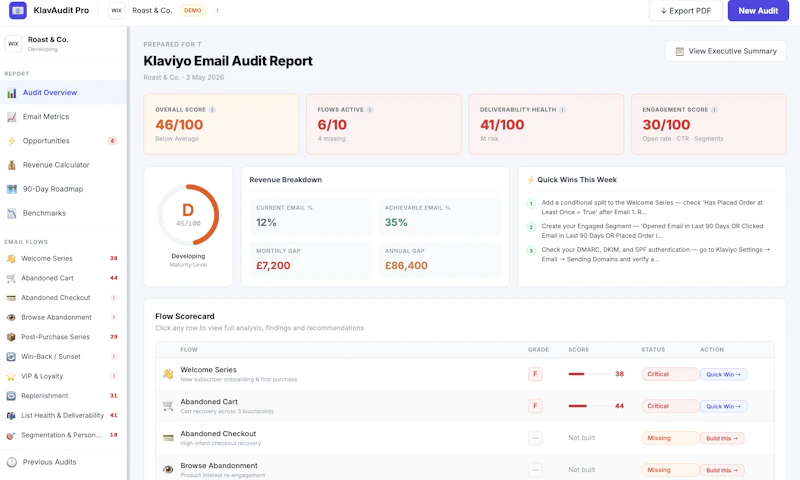Click the Abandoned Cart score bar
This screenshot has height=480, width=800.
(589, 406)
